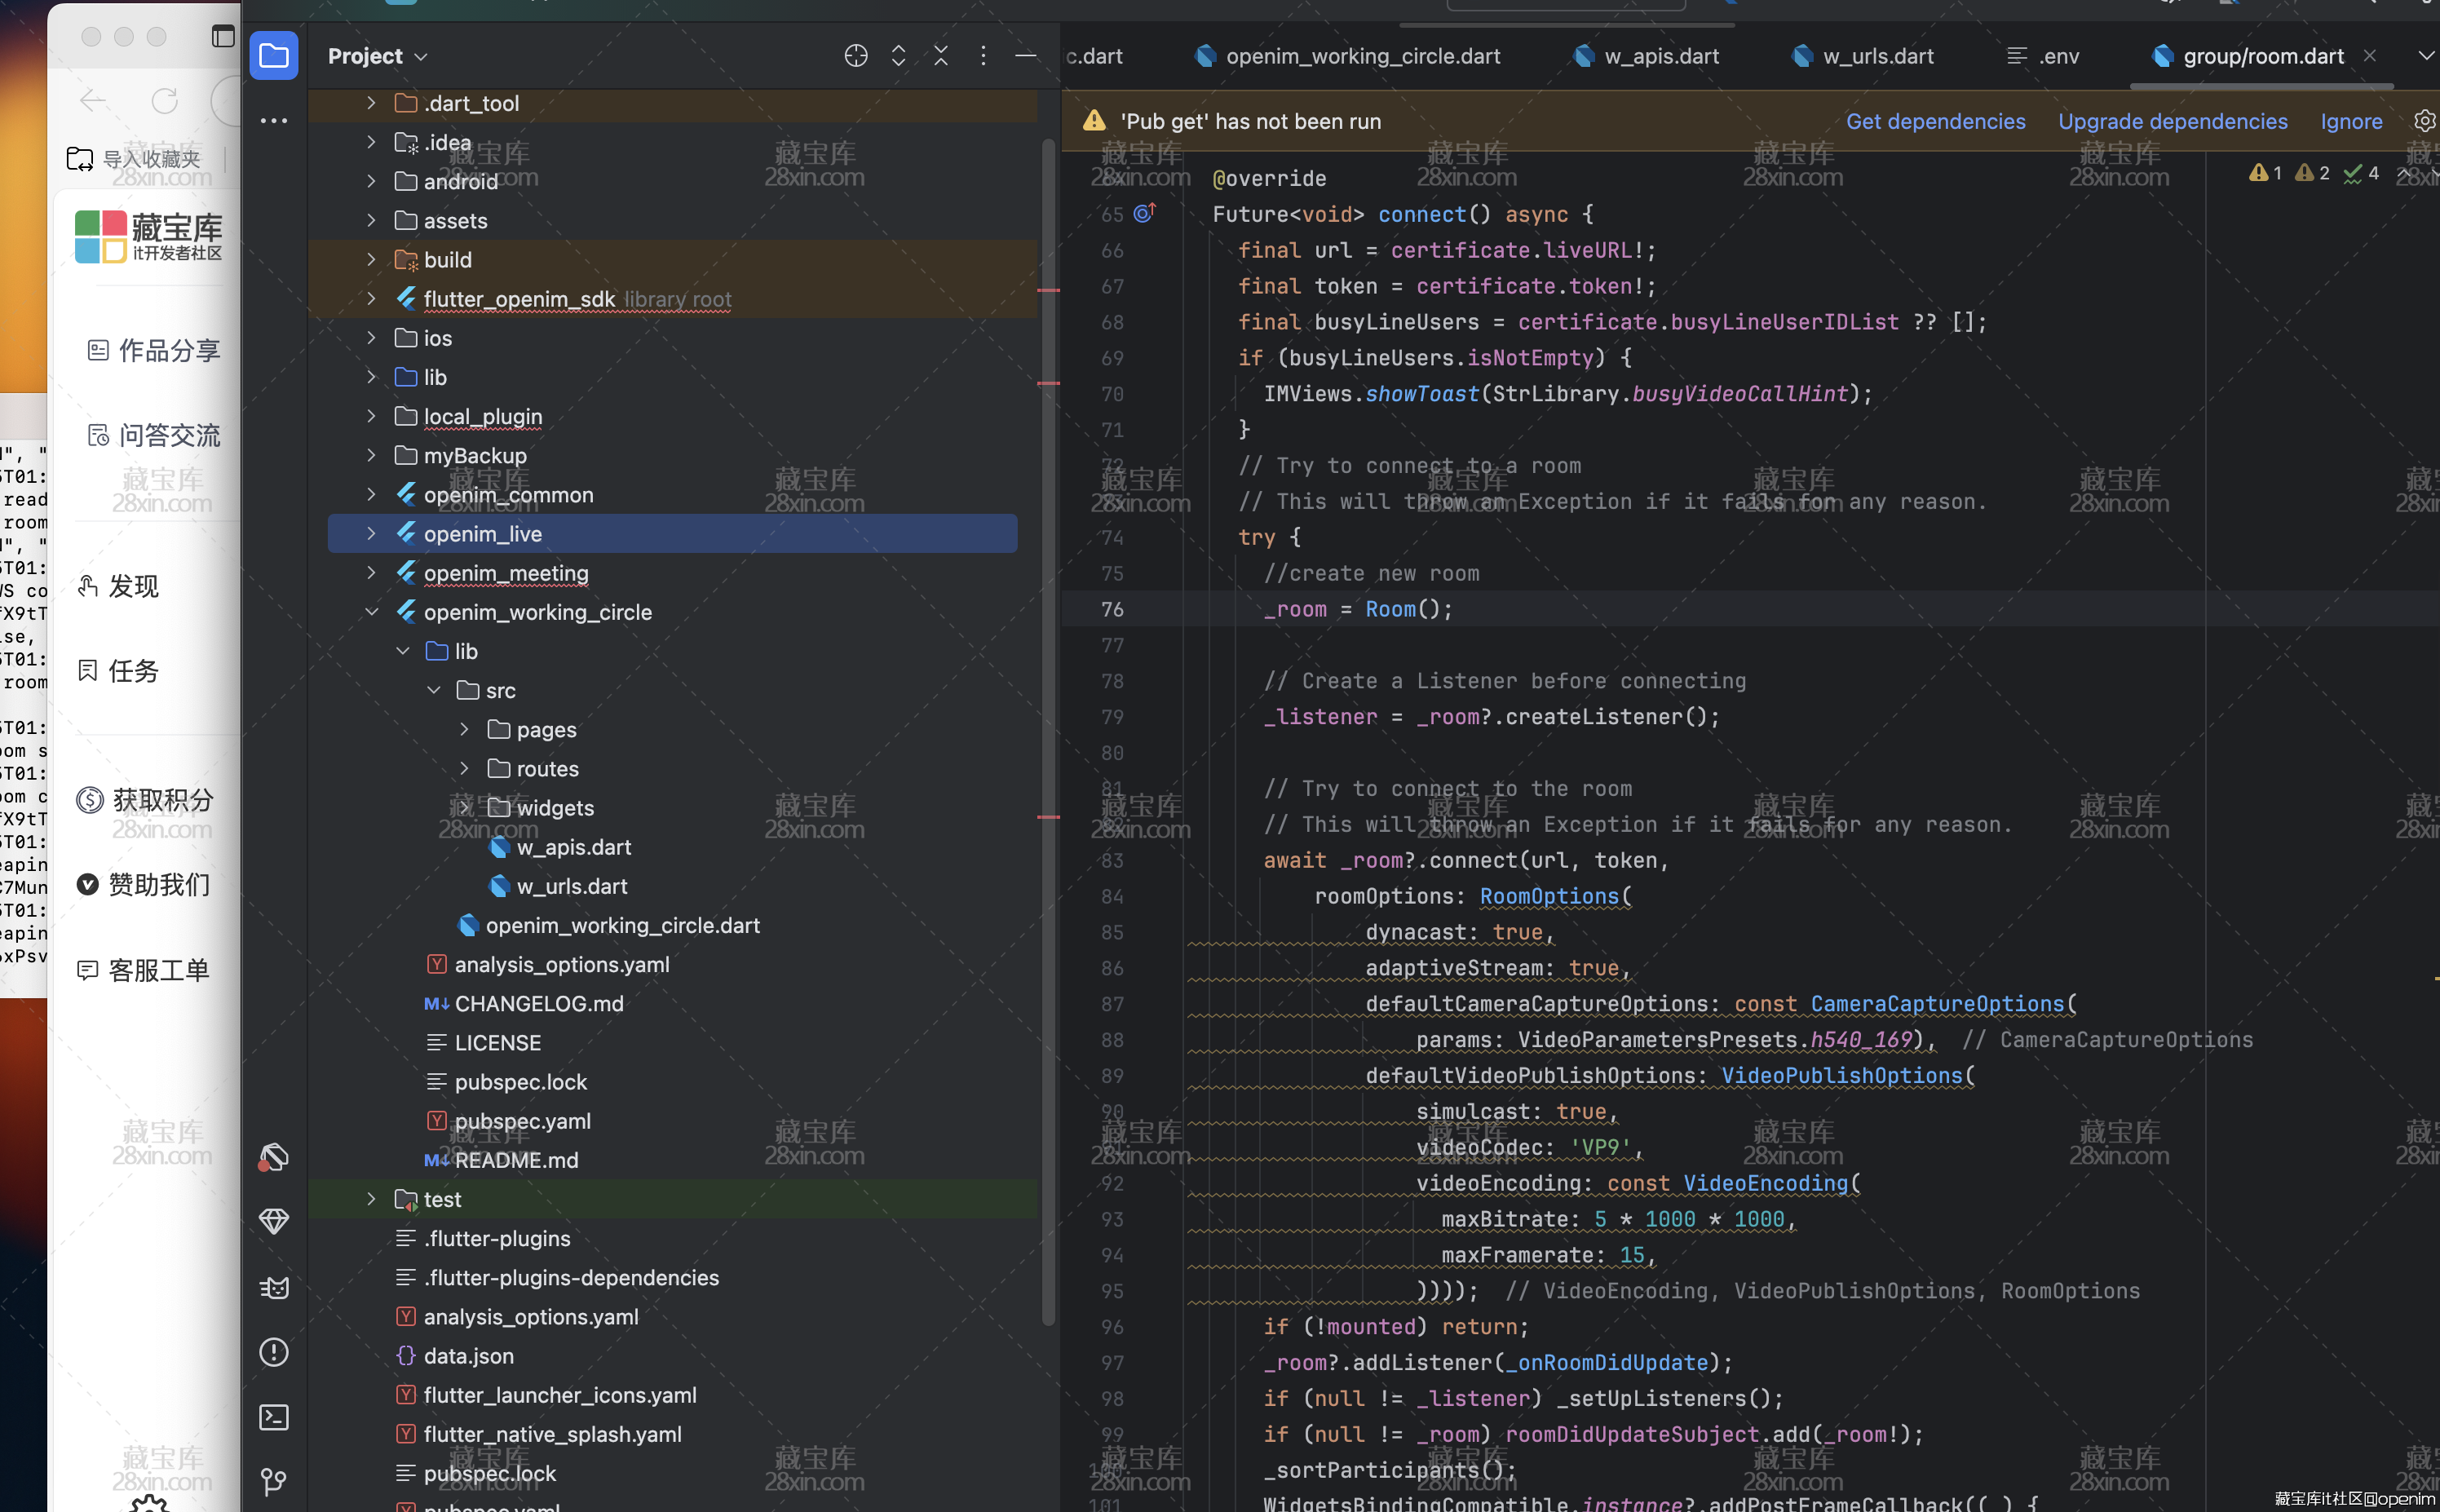Switch to the .env editor tab

pyautogui.click(x=2058, y=56)
